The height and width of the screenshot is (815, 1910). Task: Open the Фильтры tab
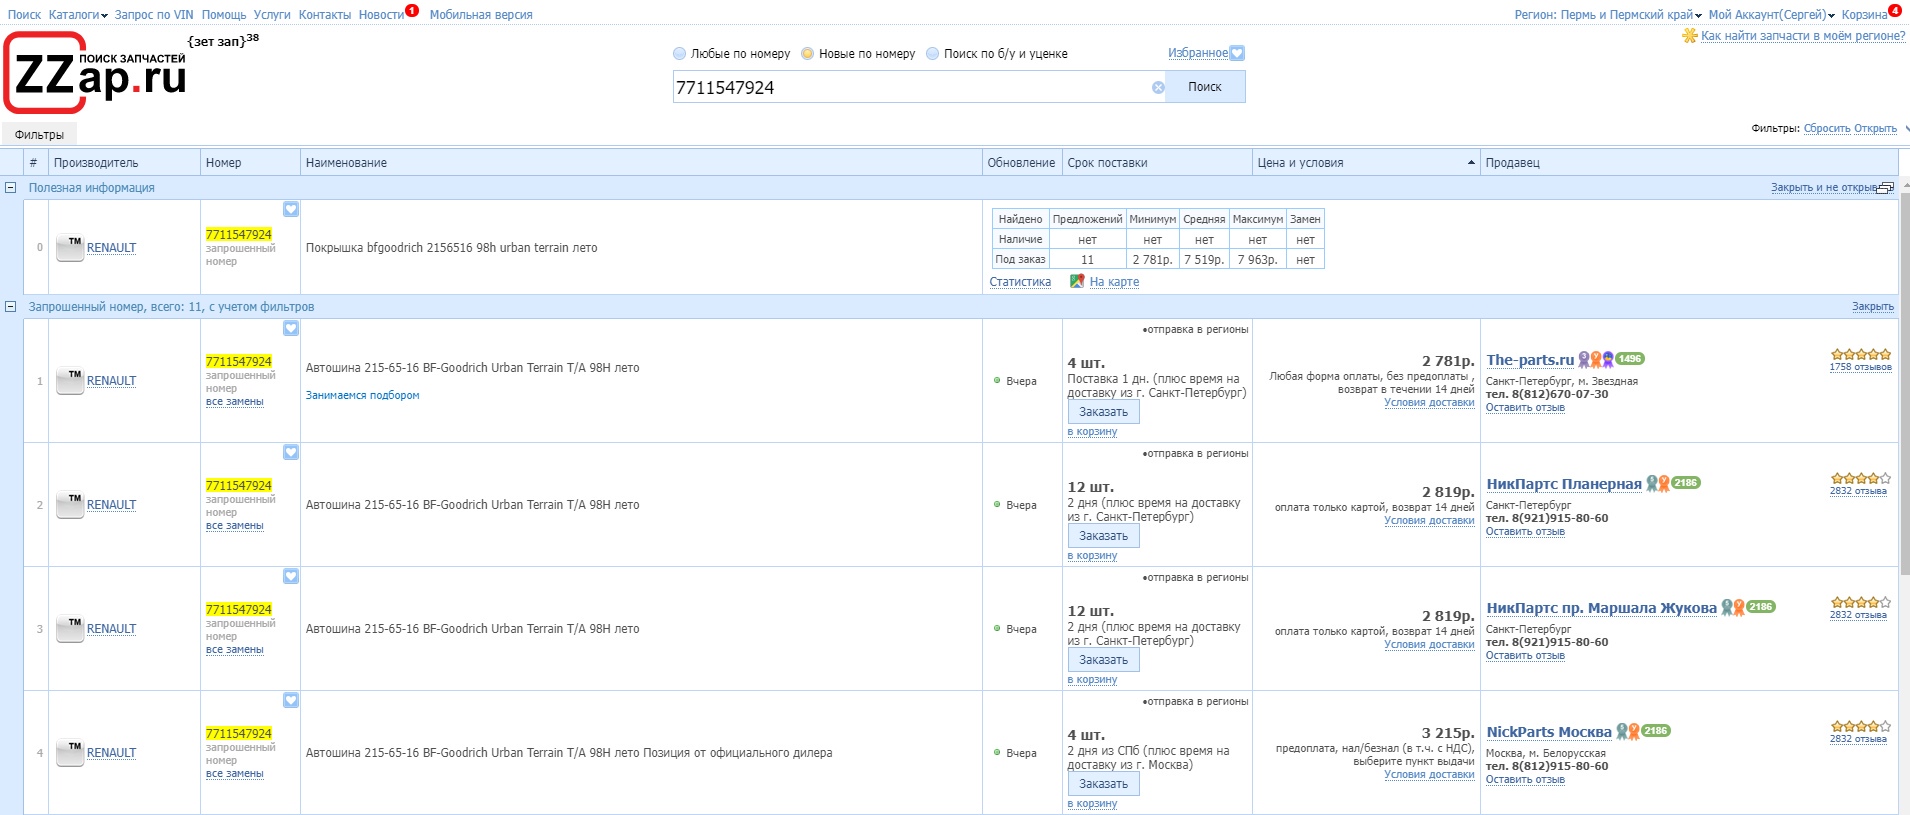coord(39,134)
